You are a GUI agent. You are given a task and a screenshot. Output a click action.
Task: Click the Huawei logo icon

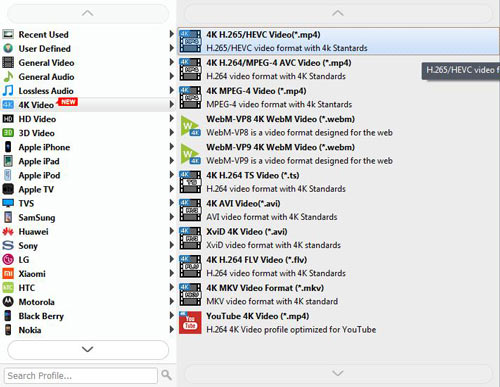tap(8, 231)
